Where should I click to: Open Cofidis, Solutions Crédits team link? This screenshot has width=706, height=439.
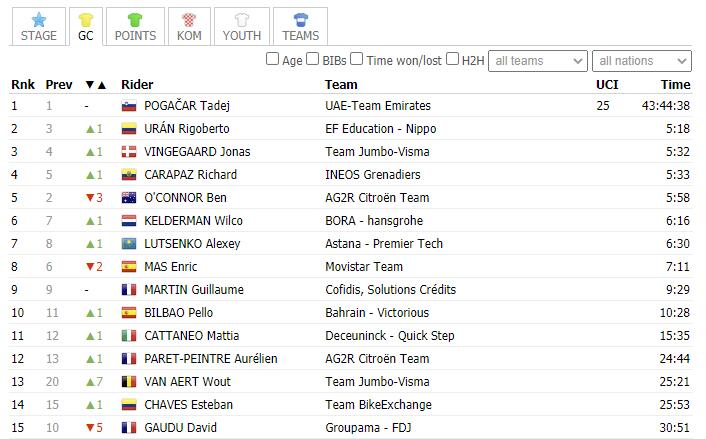click(390, 290)
